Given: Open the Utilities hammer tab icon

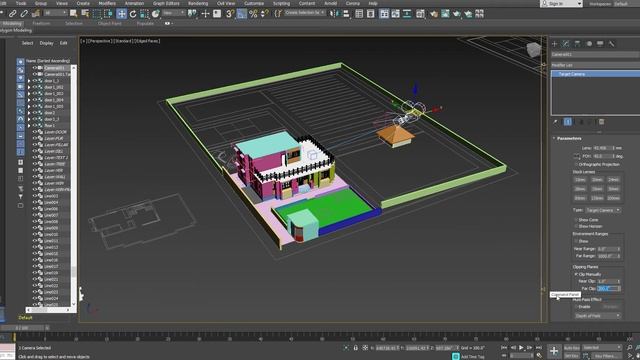Looking at the screenshot, I should click(x=611, y=44).
